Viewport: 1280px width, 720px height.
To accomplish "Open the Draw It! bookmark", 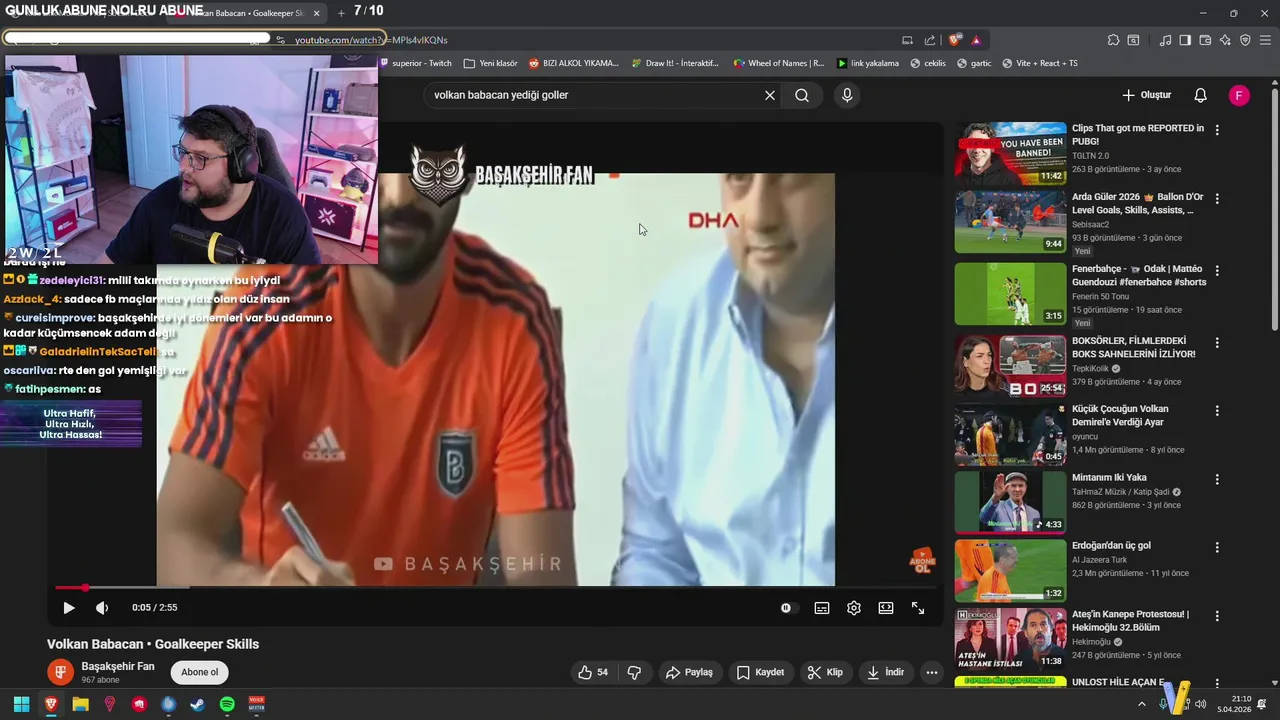I will coord(675,63).
